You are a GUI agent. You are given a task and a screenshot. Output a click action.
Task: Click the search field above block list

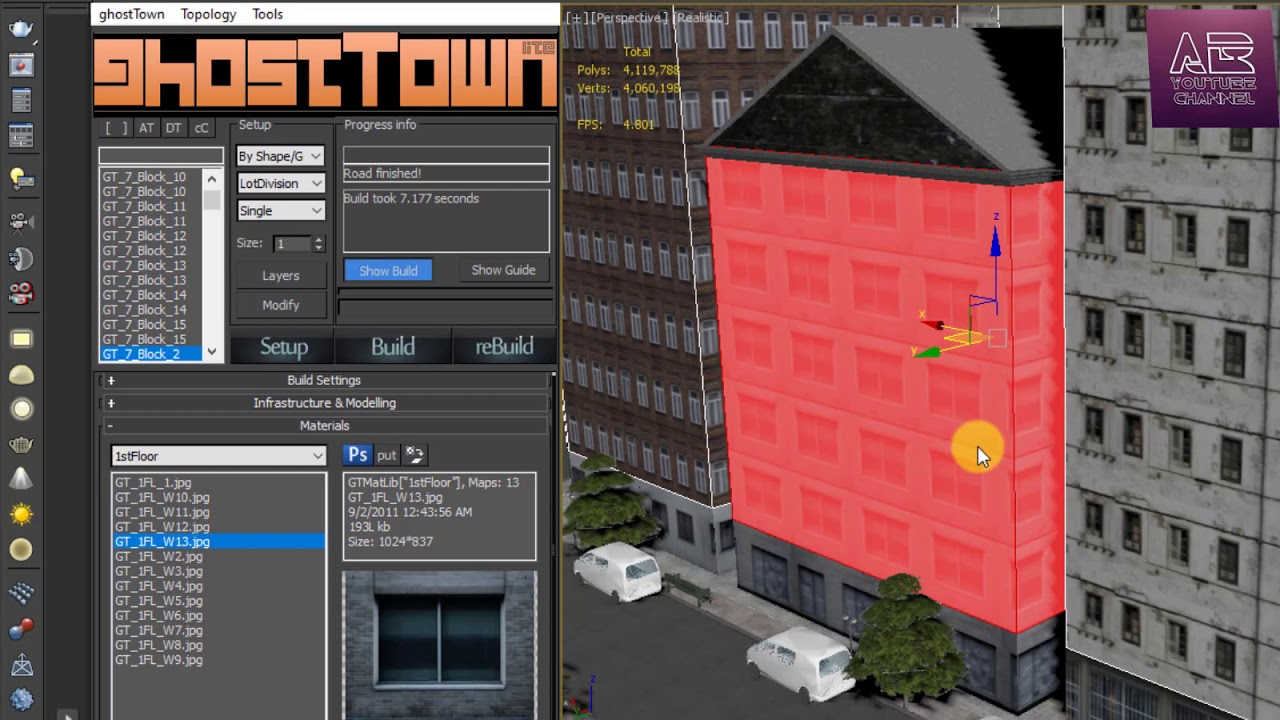[x=160, y=156]
